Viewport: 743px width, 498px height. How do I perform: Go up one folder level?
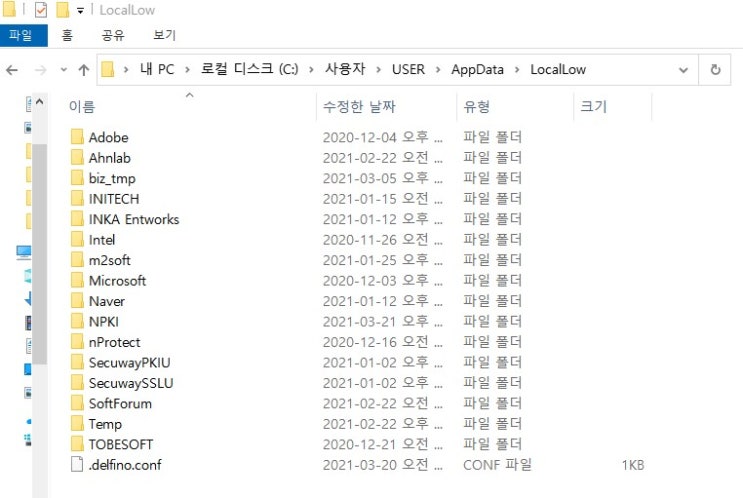click(84, 70)
